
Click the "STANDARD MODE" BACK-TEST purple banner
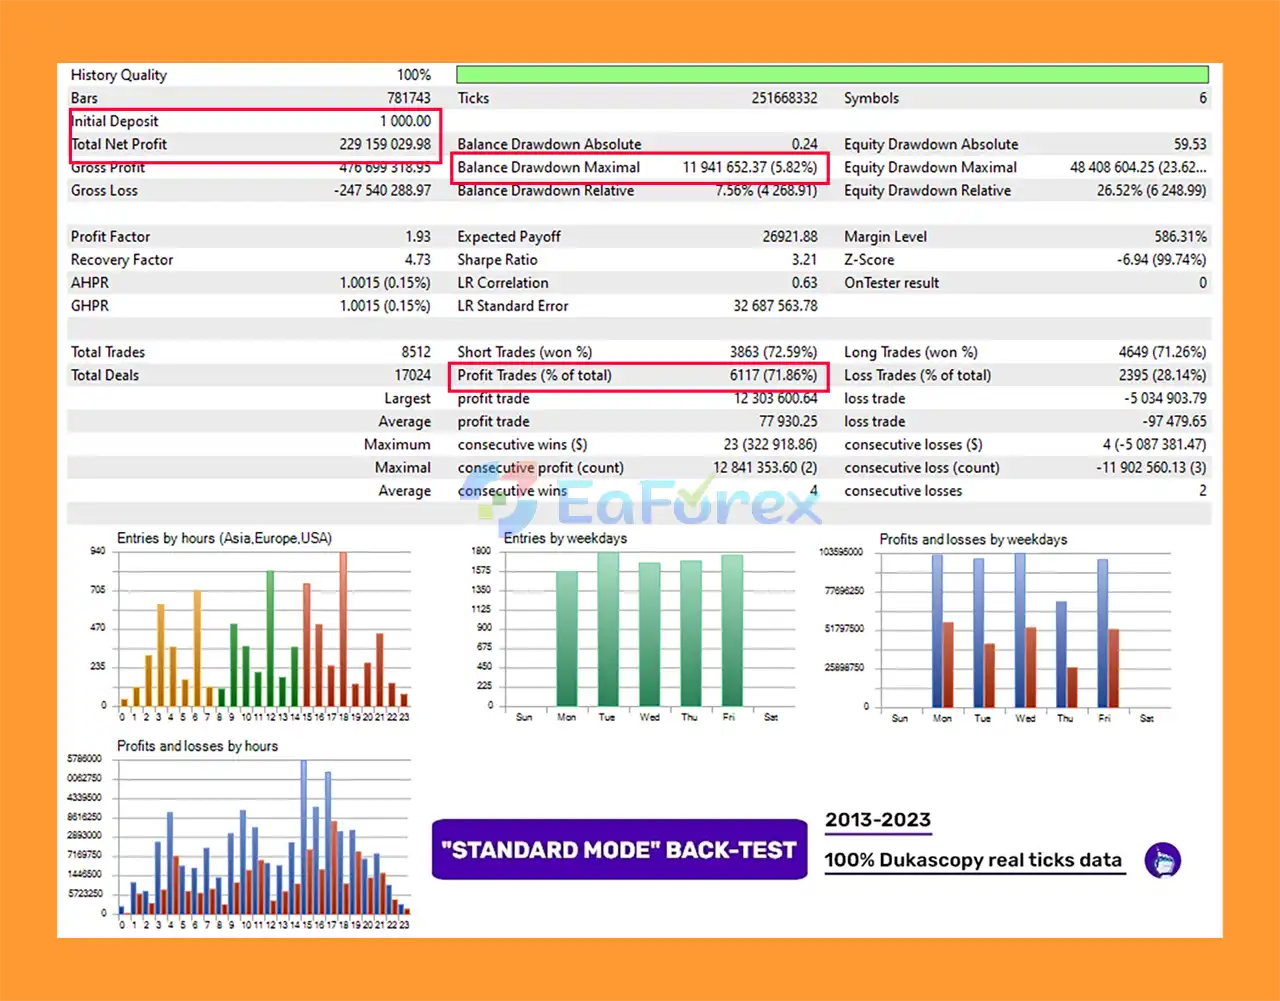click(619, 850)
